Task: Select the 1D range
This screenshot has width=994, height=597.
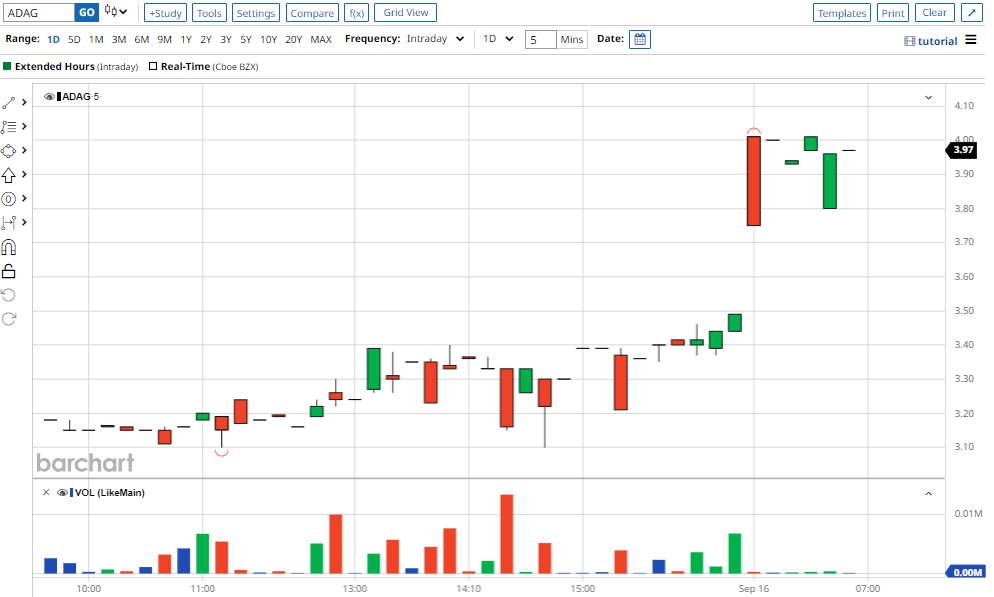Action: [x=53, y=39]
